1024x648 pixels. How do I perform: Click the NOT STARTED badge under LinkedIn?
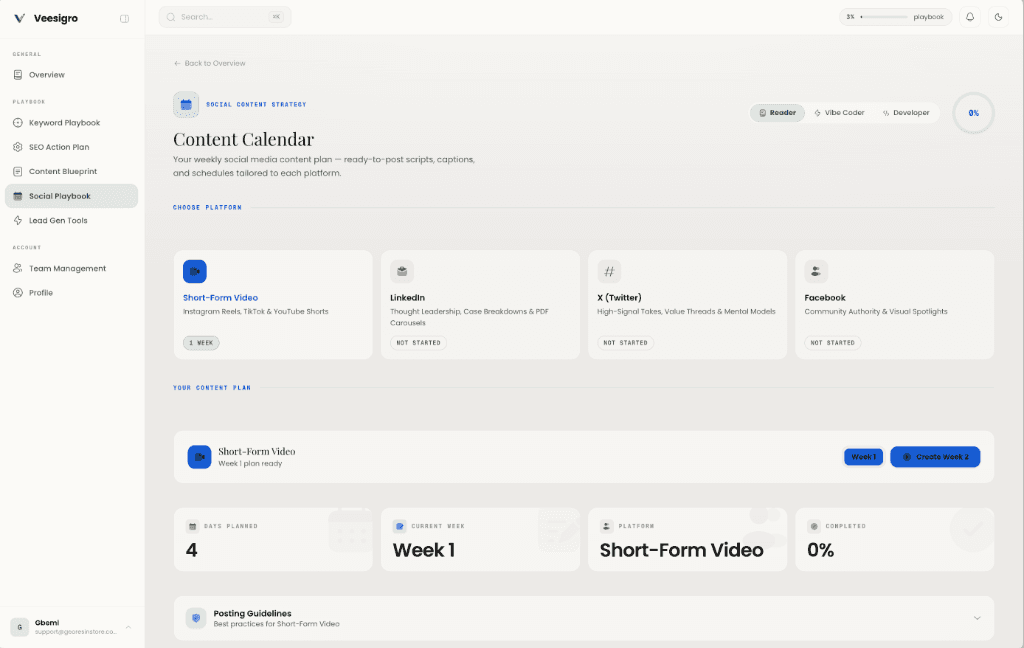pyautogui.click(x=419, y=343)
